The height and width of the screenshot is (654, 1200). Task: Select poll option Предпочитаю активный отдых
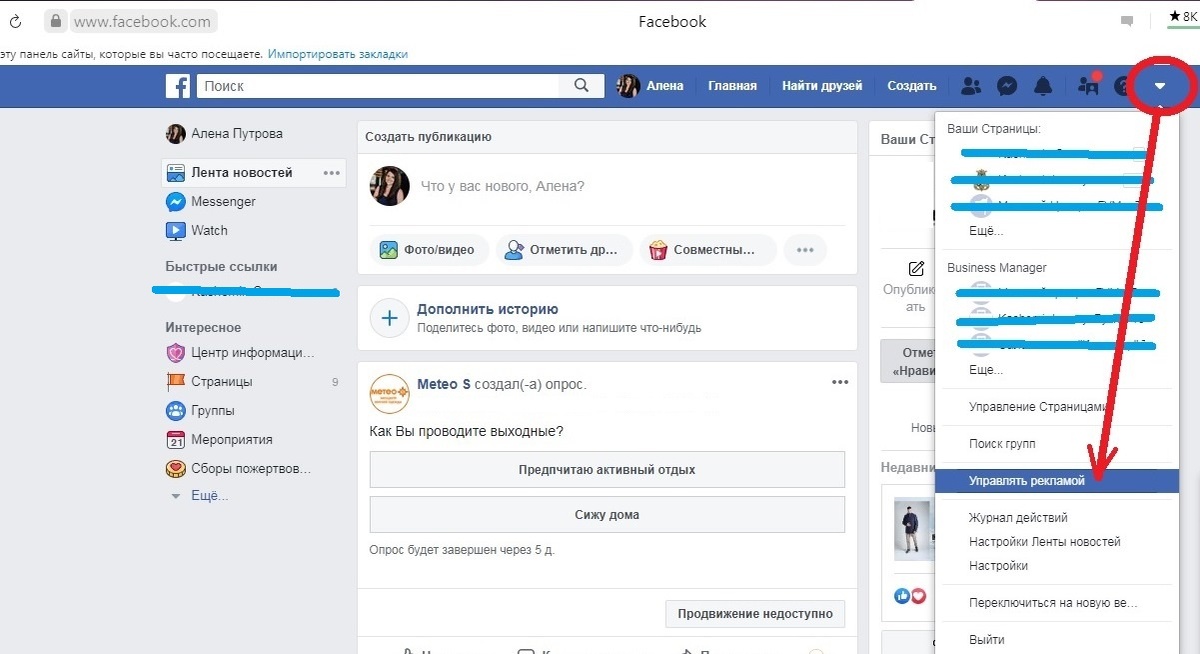(607, 469)
